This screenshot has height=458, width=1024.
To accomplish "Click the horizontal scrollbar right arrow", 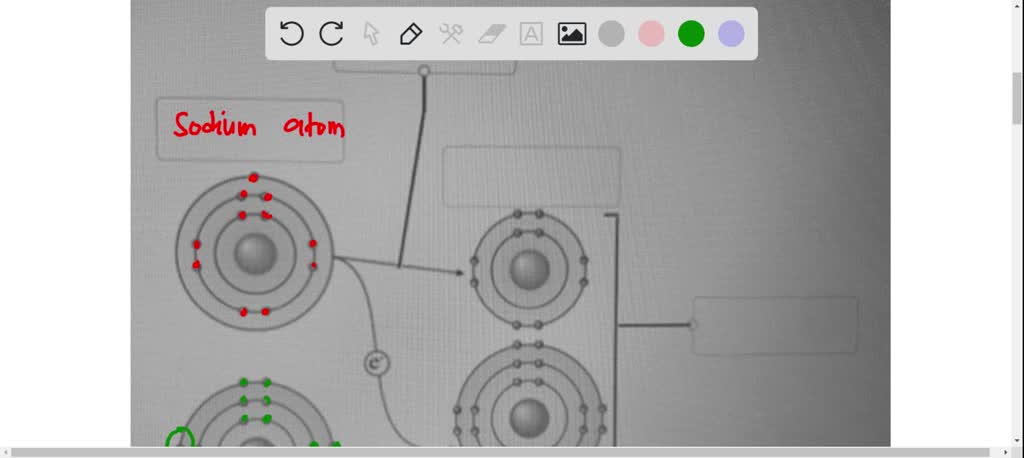I will point(1006,452).
